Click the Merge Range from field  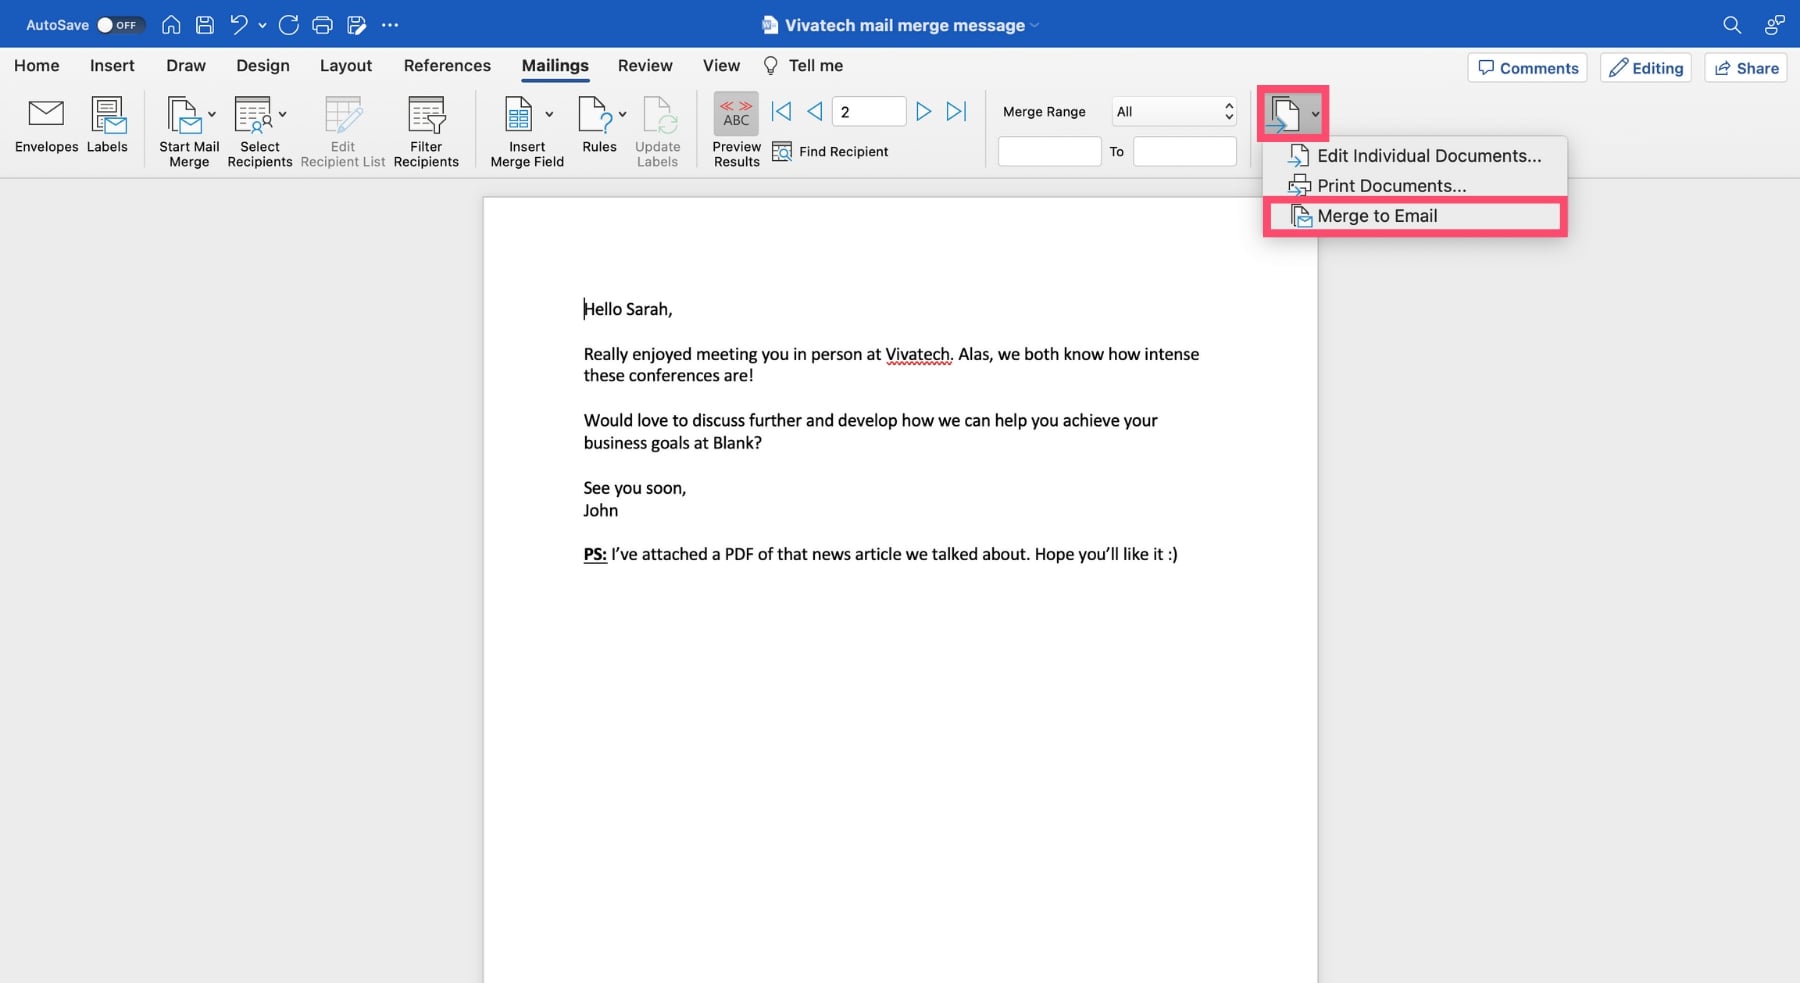click(1049, 152)
